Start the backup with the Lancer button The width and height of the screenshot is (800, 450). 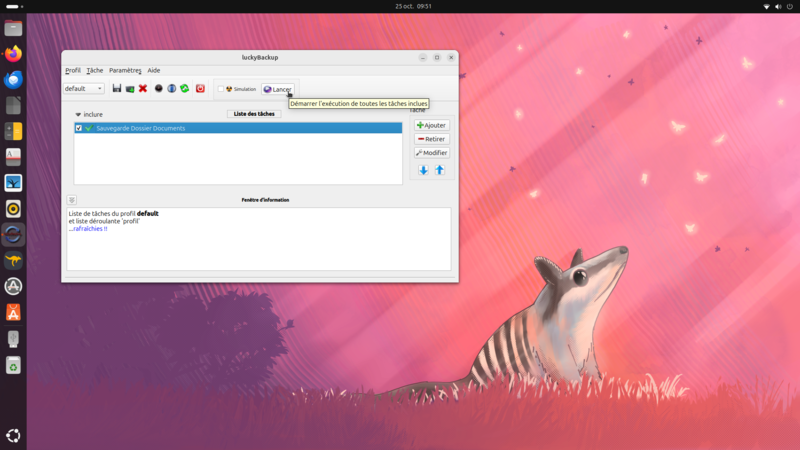tap(278, 89)
